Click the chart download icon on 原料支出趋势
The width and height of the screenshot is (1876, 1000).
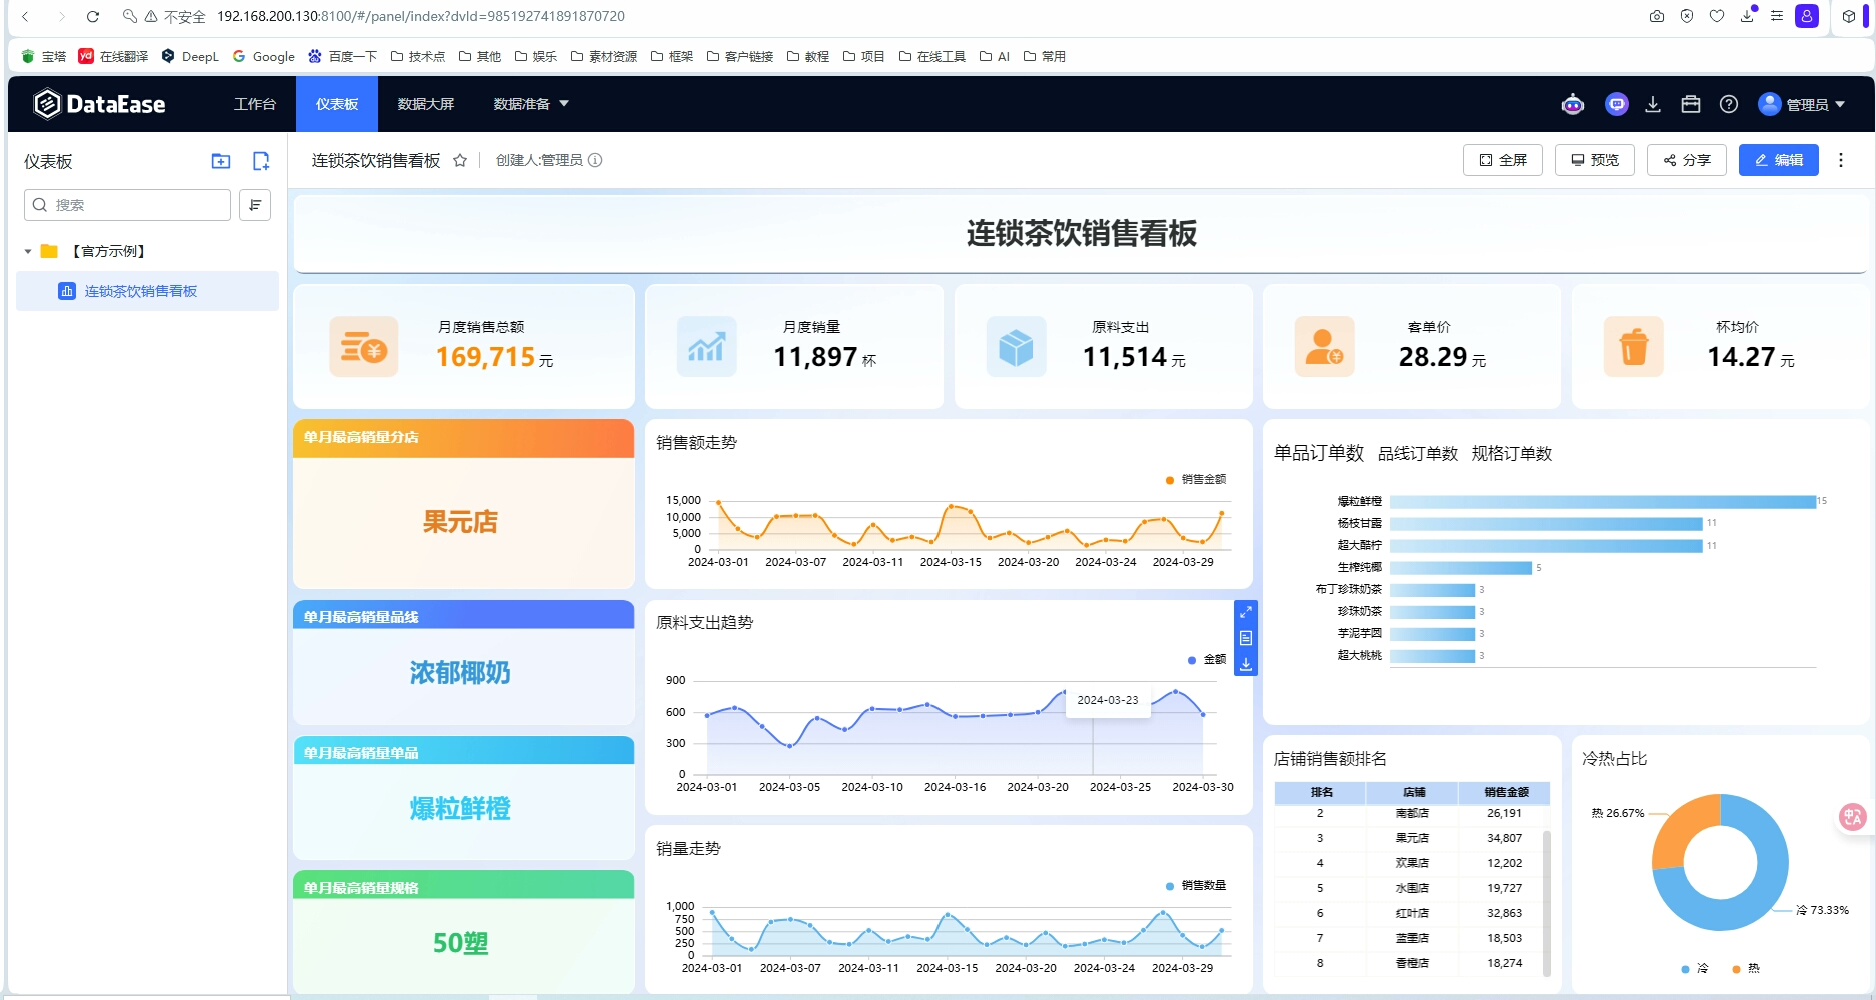point(1246,663)
